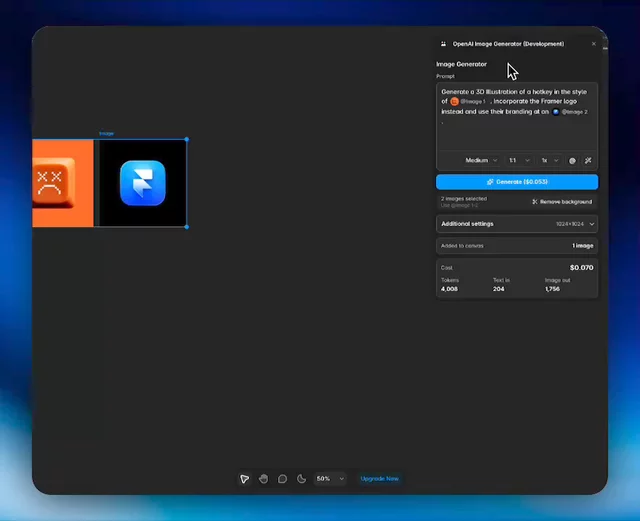
Task: Toggle dark mode moon icon
Action: [301, 479]
